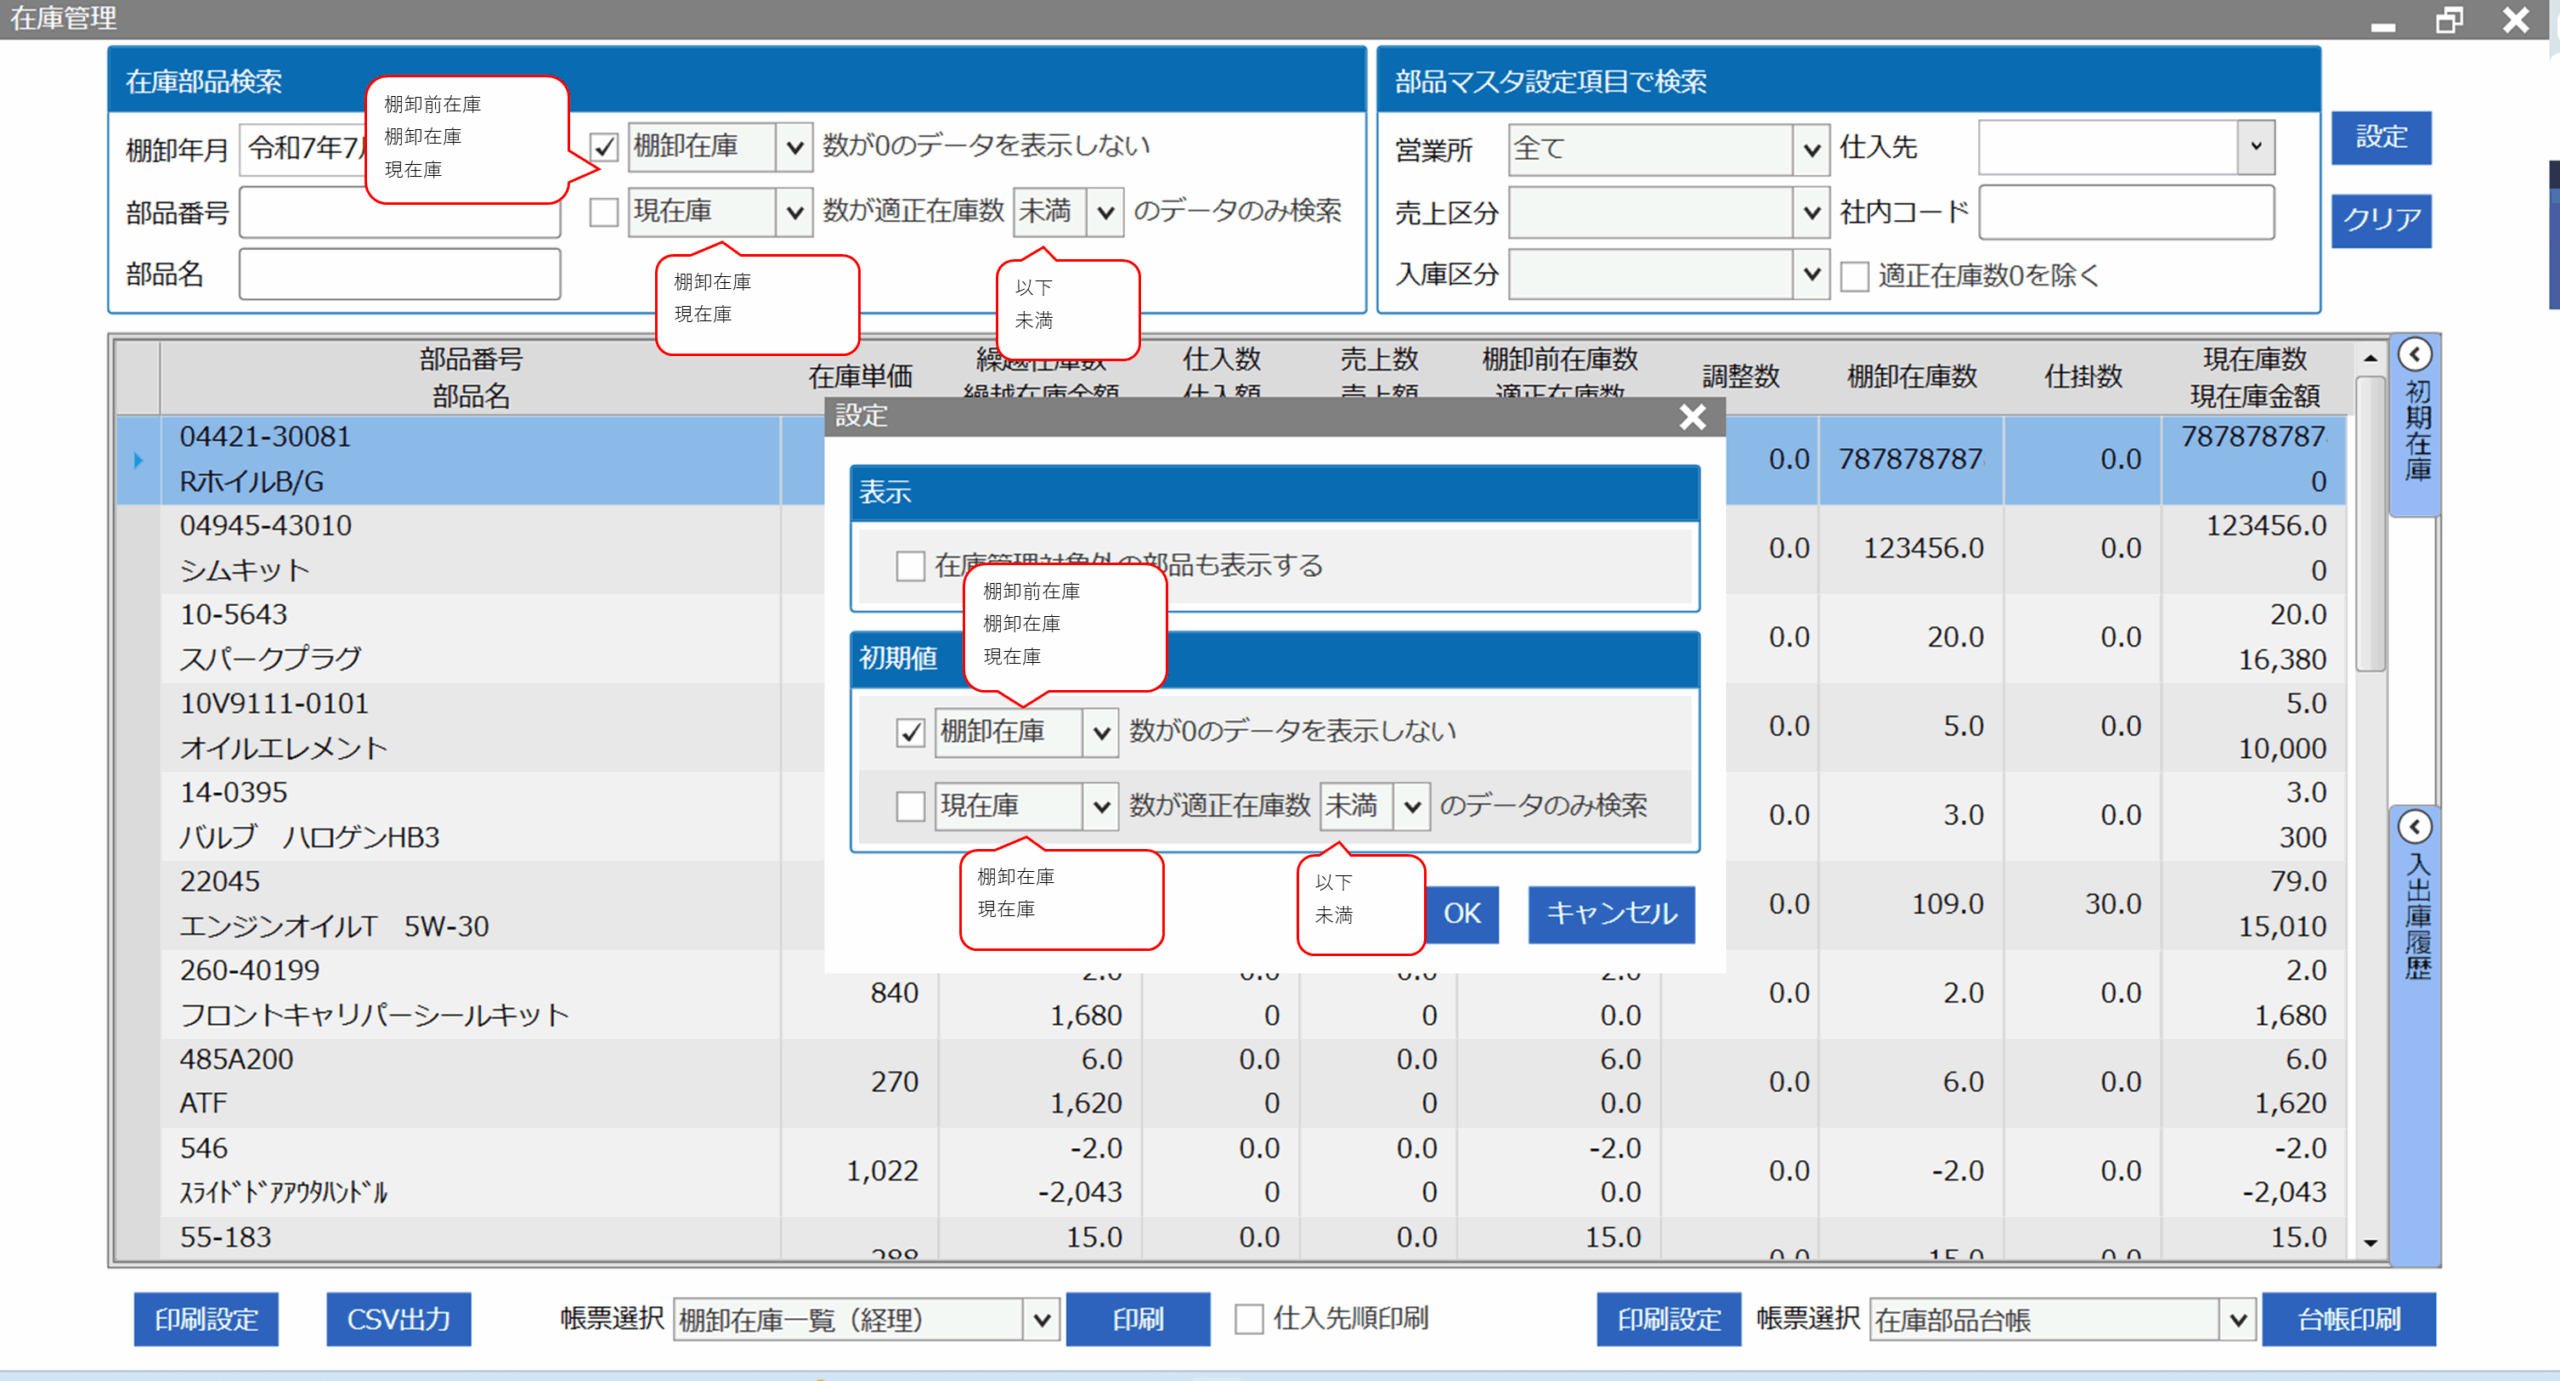Expand the 入出庫履歴 side panel arrow
This screenshot has width=2560, height=1381.
pyautogui.click(x=2415, y=827)
